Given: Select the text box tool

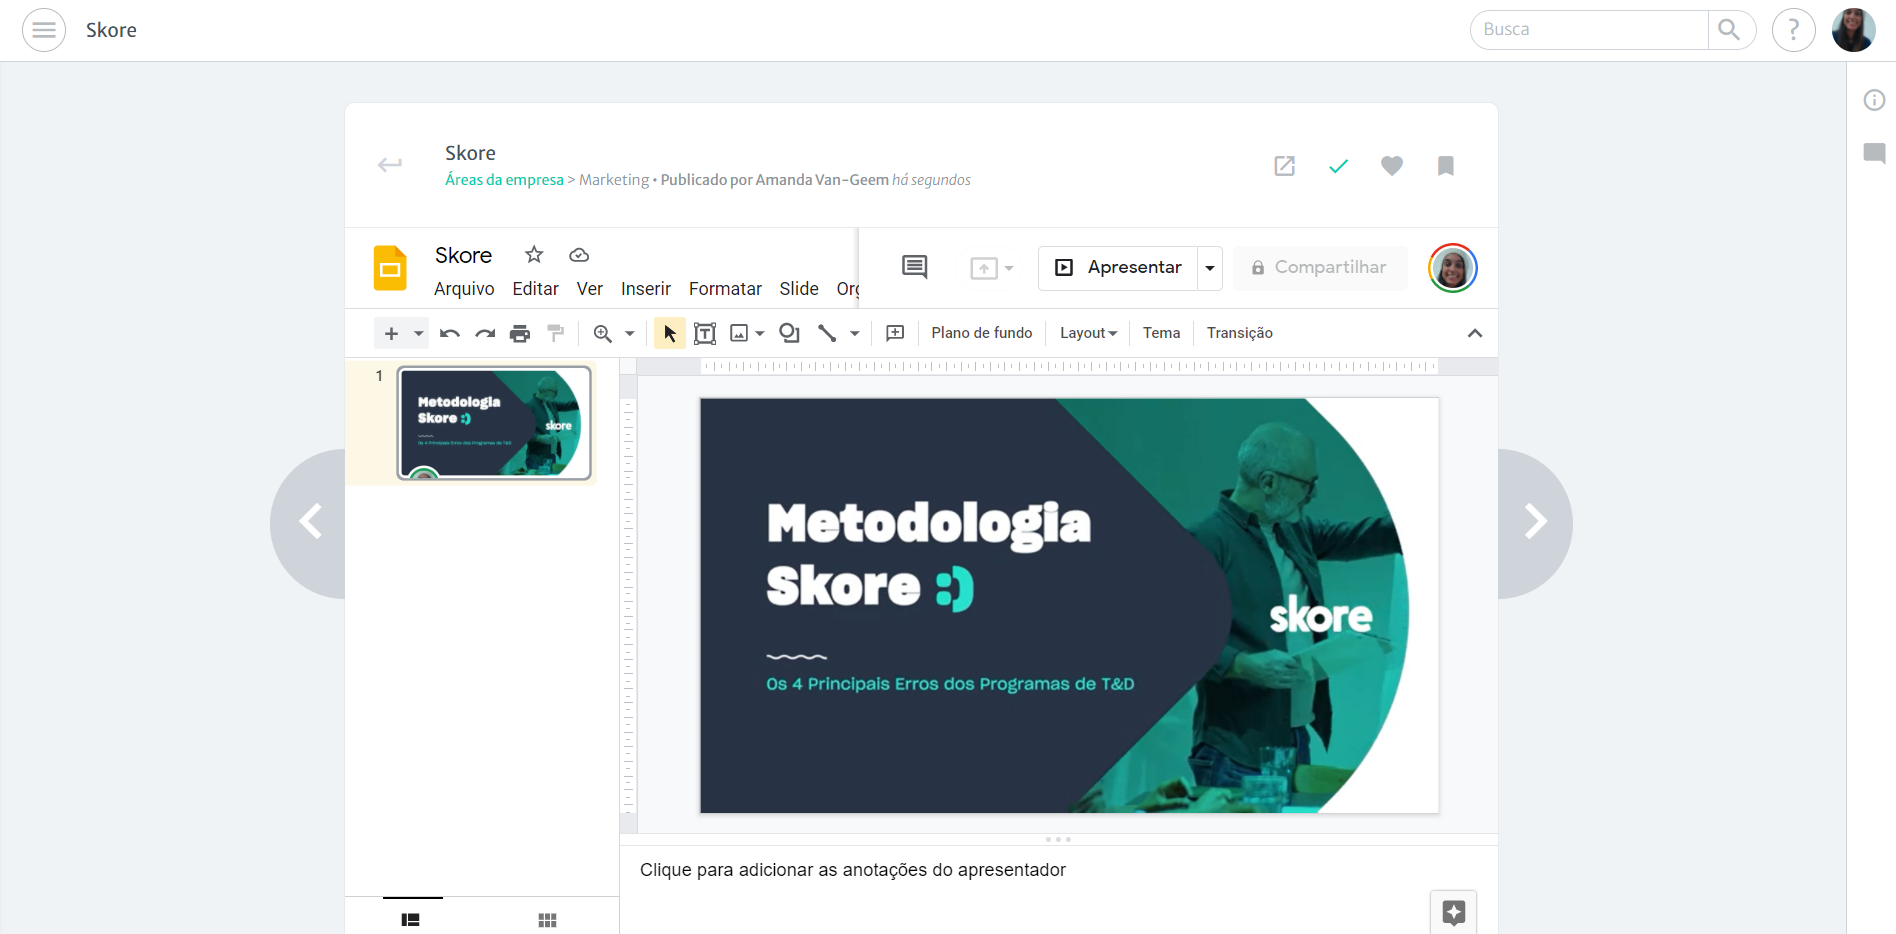Looking at the screenshot, I should pos(705,333).
